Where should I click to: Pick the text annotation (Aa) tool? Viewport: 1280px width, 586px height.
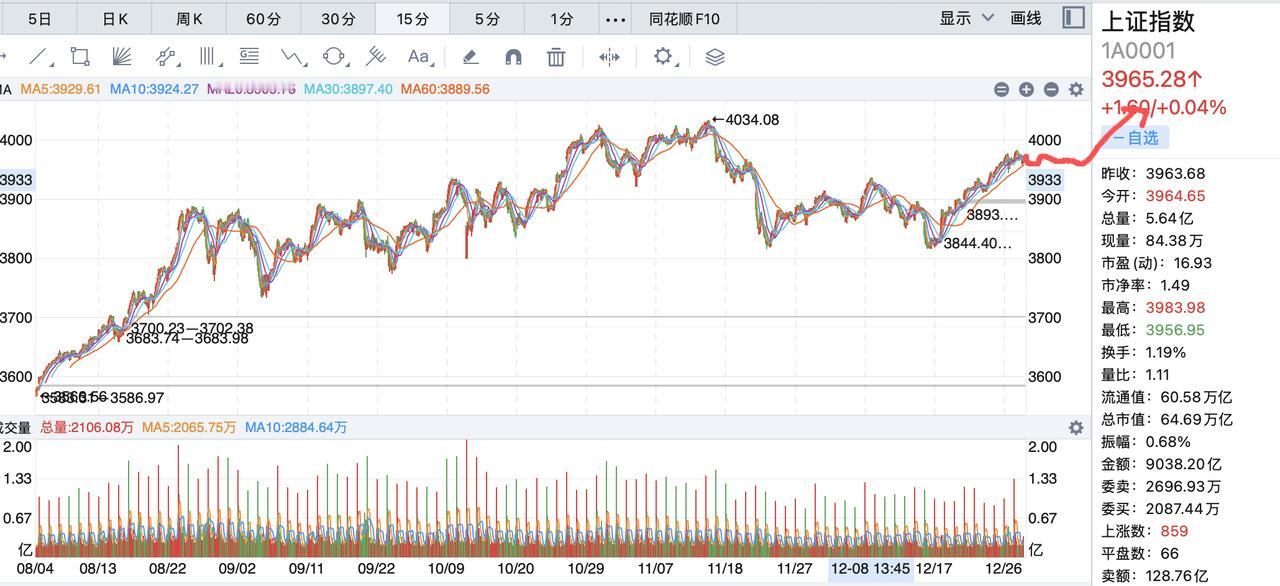420,57
